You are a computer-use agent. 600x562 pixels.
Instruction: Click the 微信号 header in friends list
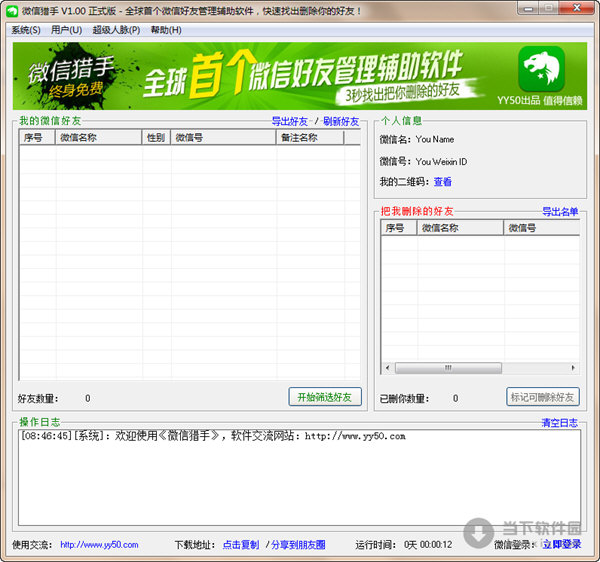click(223, 137)
